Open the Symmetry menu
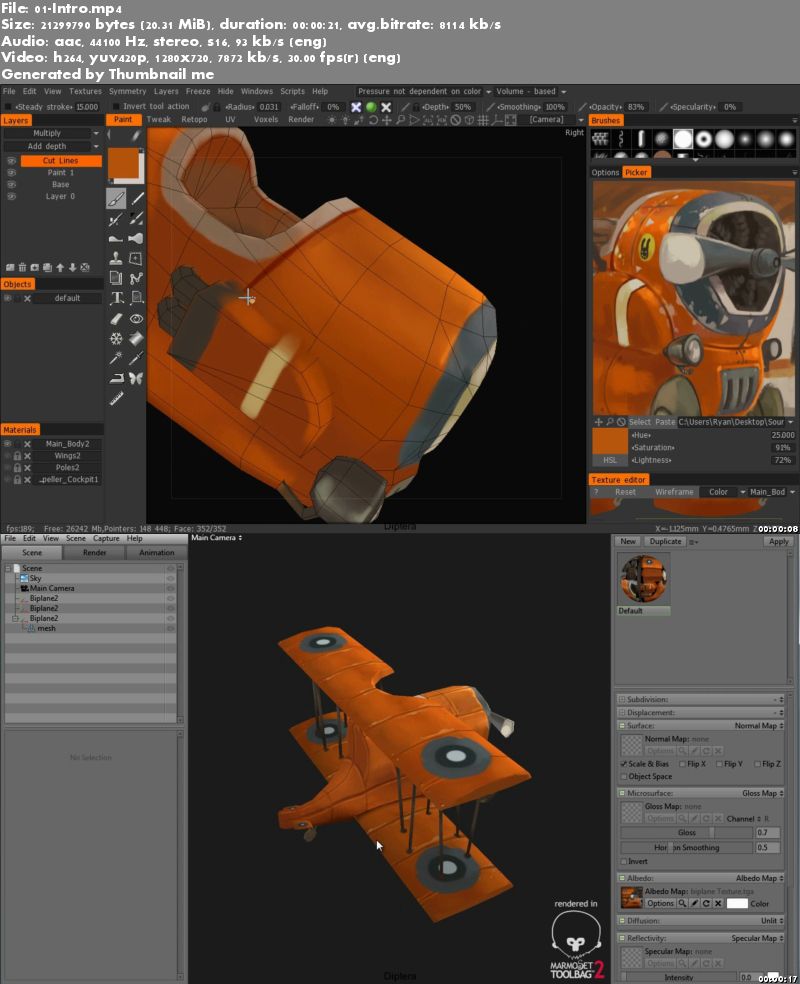 click(x=127, y=92)
